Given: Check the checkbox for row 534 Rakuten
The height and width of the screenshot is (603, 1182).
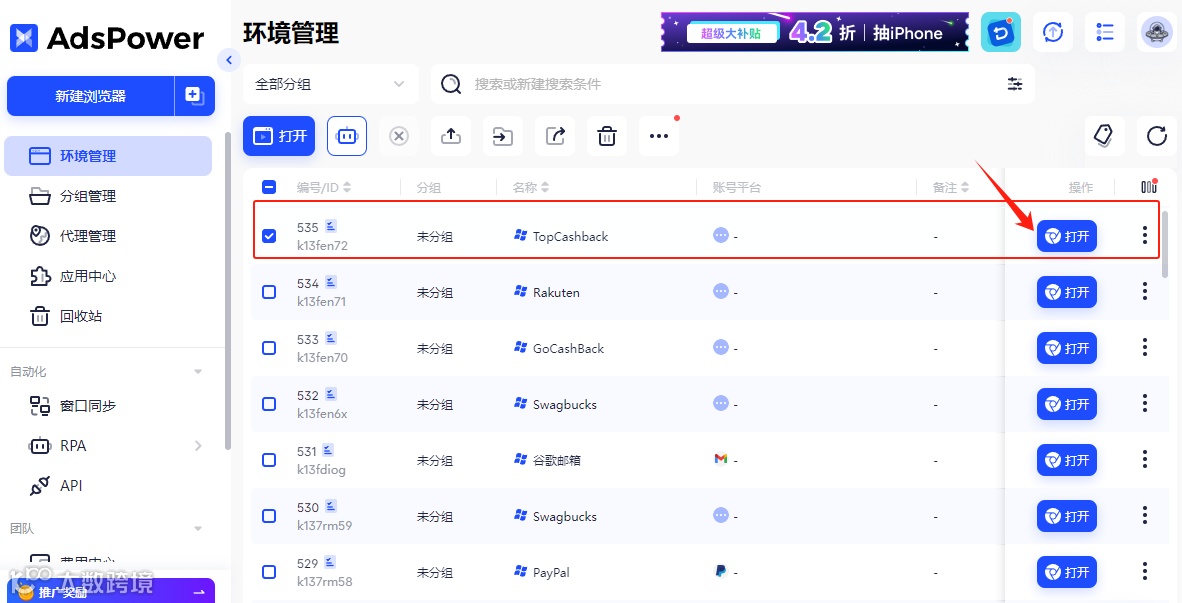Looking at the screenshot, I should coord(269,292).
